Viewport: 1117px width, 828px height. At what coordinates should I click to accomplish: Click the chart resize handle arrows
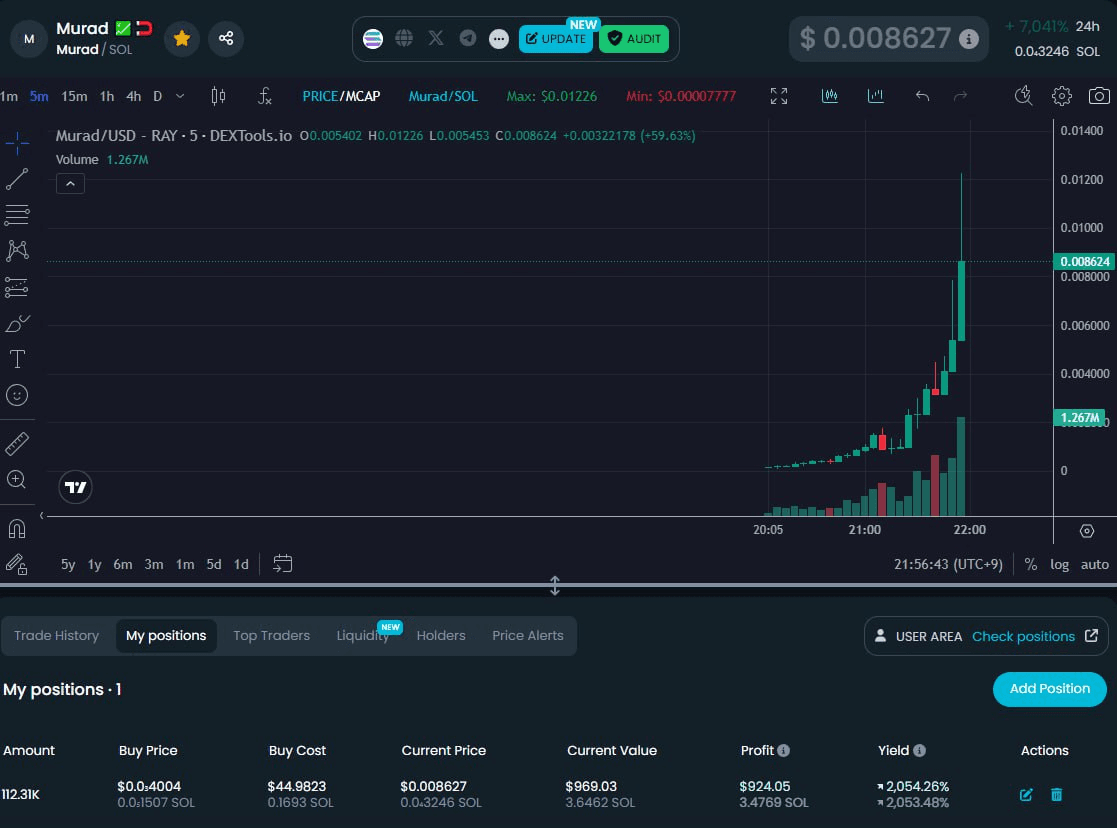pyautogui.click(x=555, y=586)
